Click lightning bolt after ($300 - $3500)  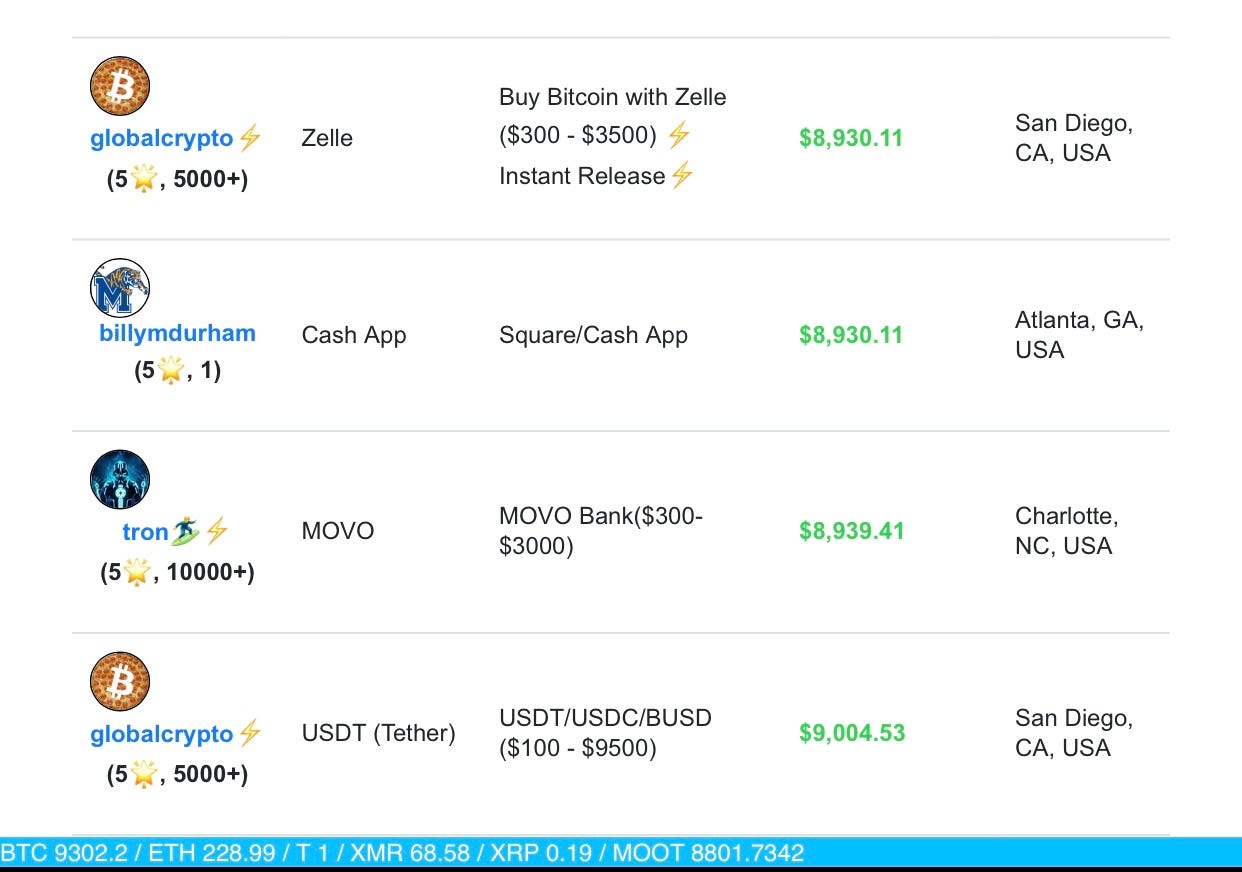pyautogui.click(x=679, y=136)
